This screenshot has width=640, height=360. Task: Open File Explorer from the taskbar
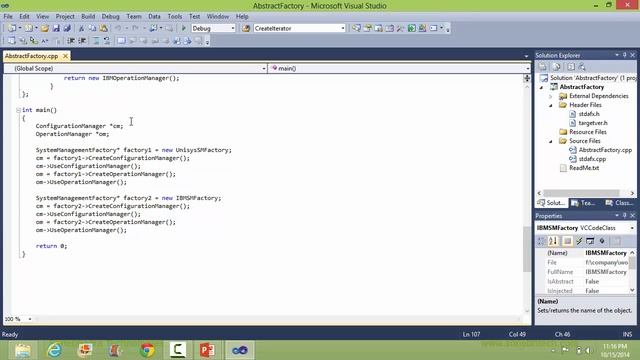23,350
